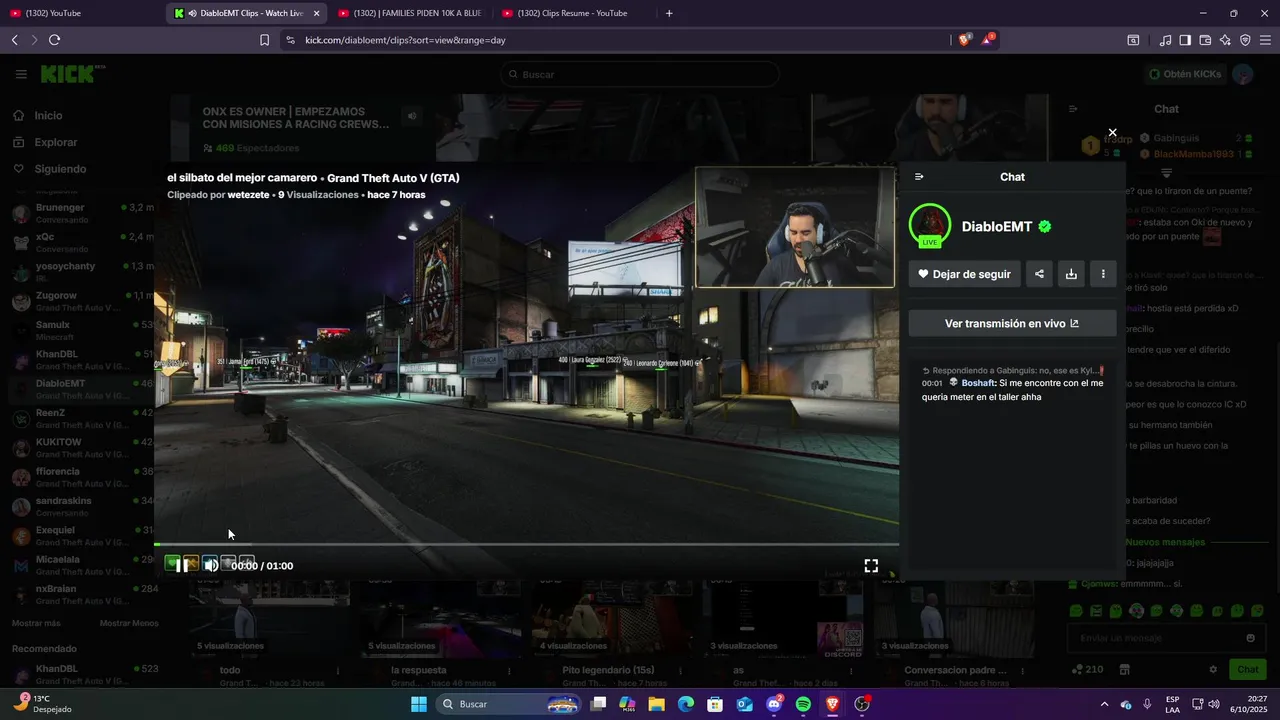Screen dimensions: 1280x720
Task: Click green Chat send button
Action: [1248, 670]
